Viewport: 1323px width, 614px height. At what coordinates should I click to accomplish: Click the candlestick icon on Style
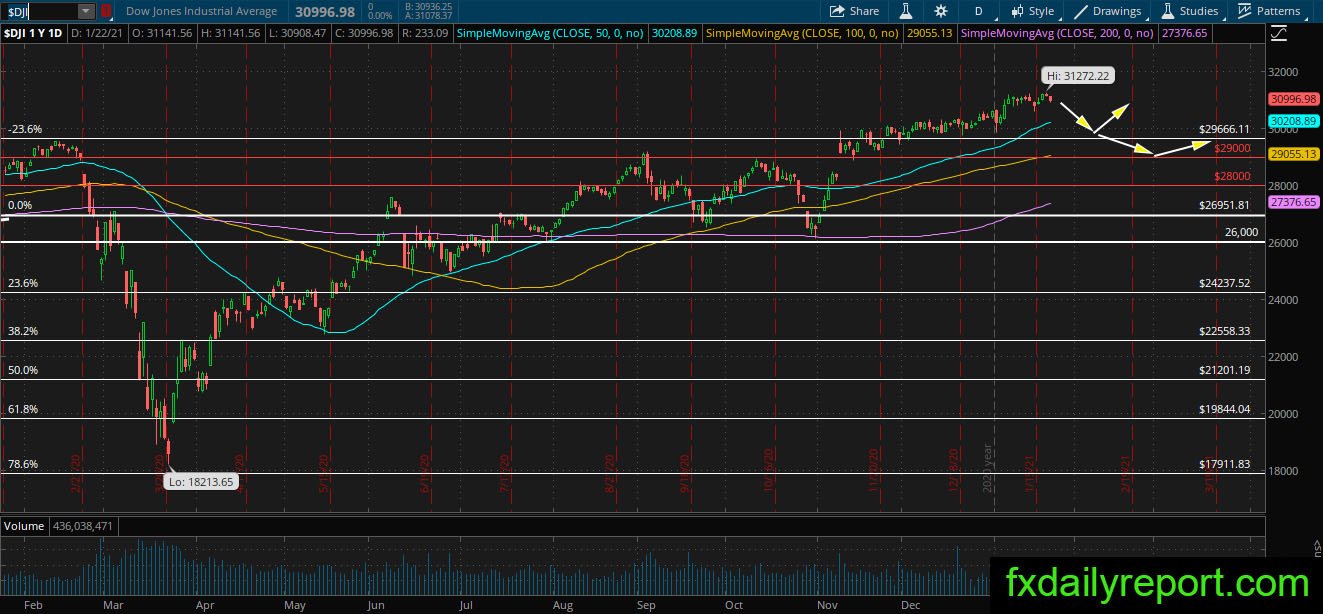click(x=1017, y=11)
